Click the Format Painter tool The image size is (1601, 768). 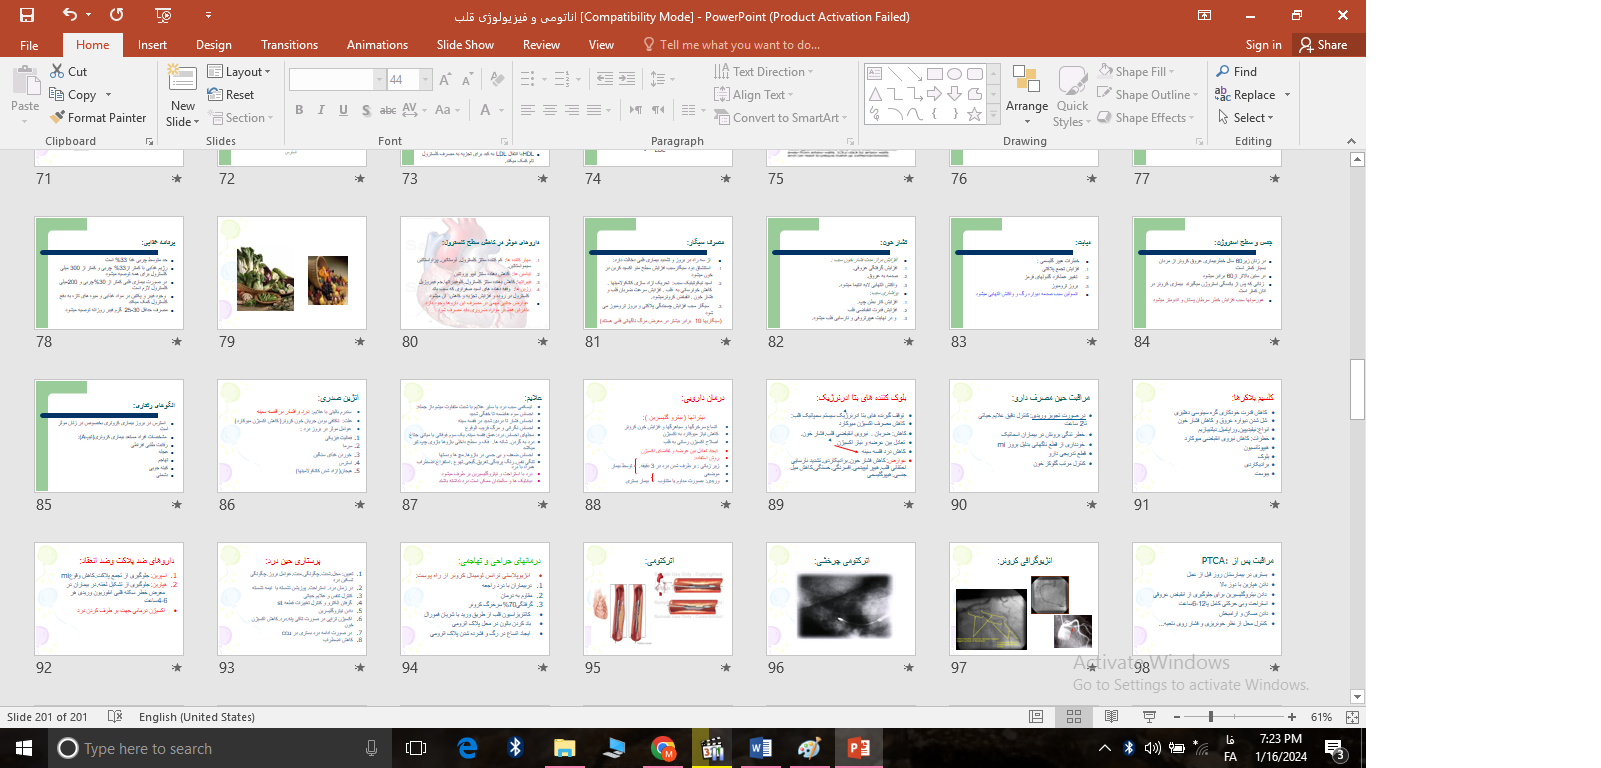click(x=98, y=118)
